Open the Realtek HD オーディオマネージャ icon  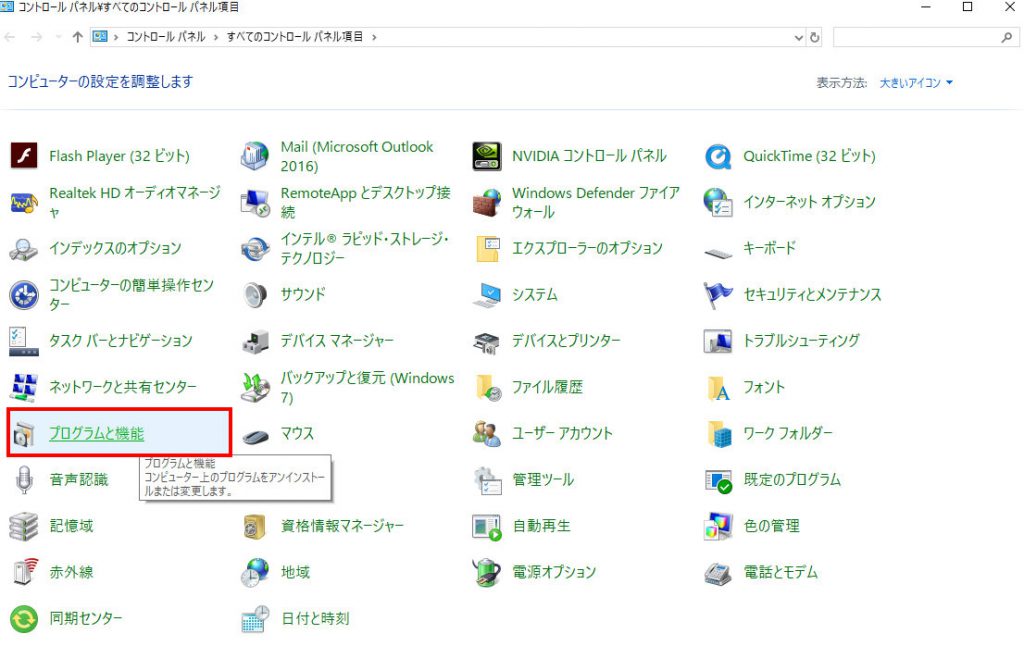(x=23, y=202)
